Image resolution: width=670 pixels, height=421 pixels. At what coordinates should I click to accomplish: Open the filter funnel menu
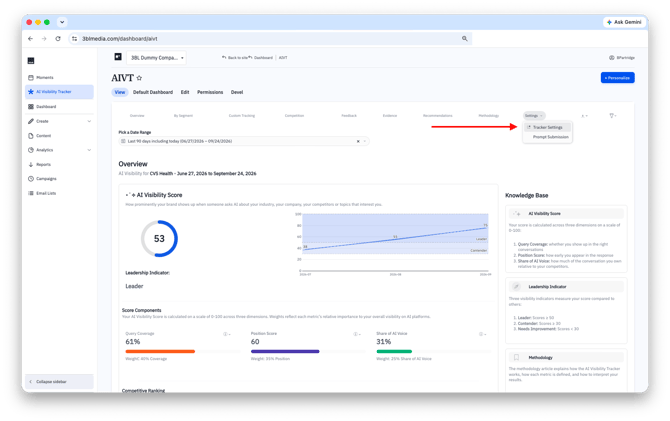coord(613,116)
